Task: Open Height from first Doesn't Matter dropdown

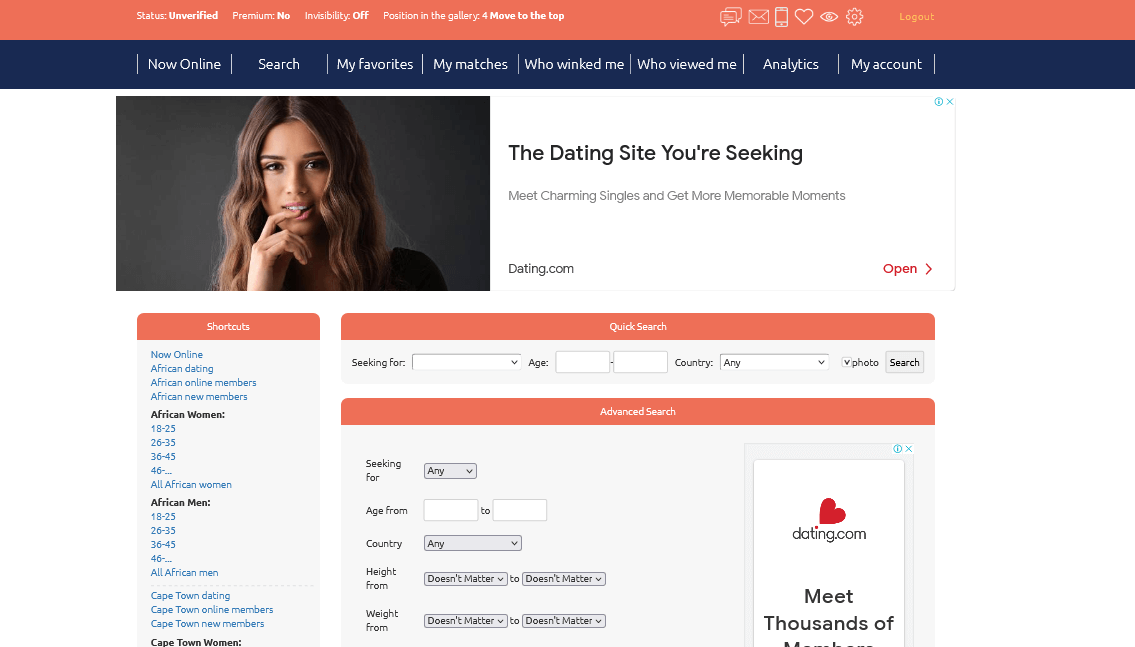Action: tap(465, 579)
